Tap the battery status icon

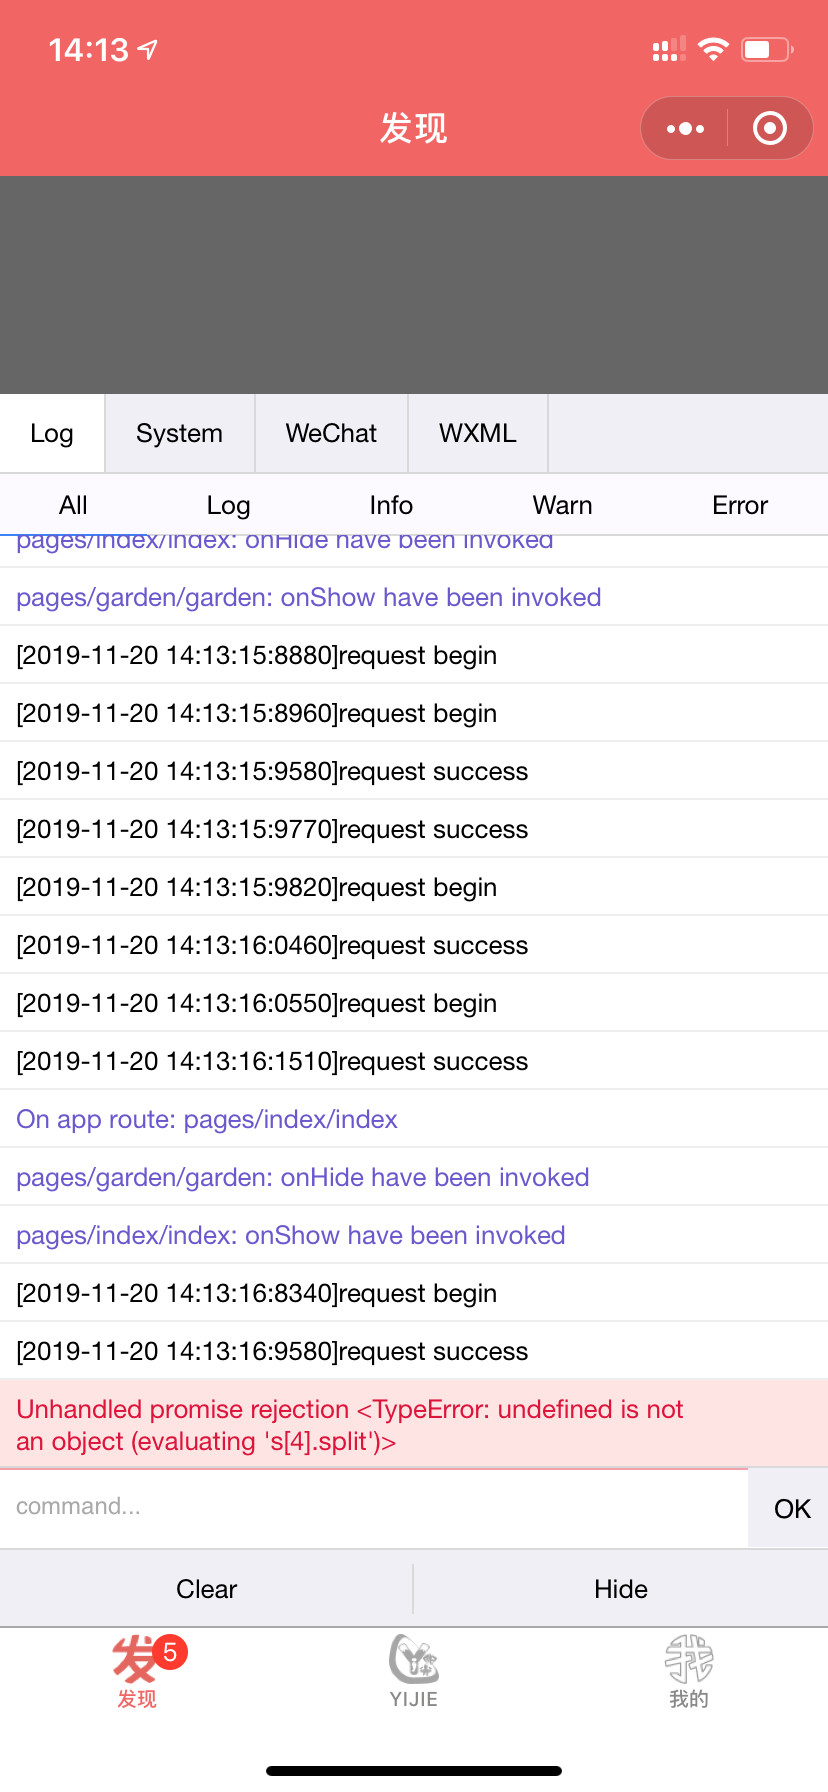pos(766,49)
